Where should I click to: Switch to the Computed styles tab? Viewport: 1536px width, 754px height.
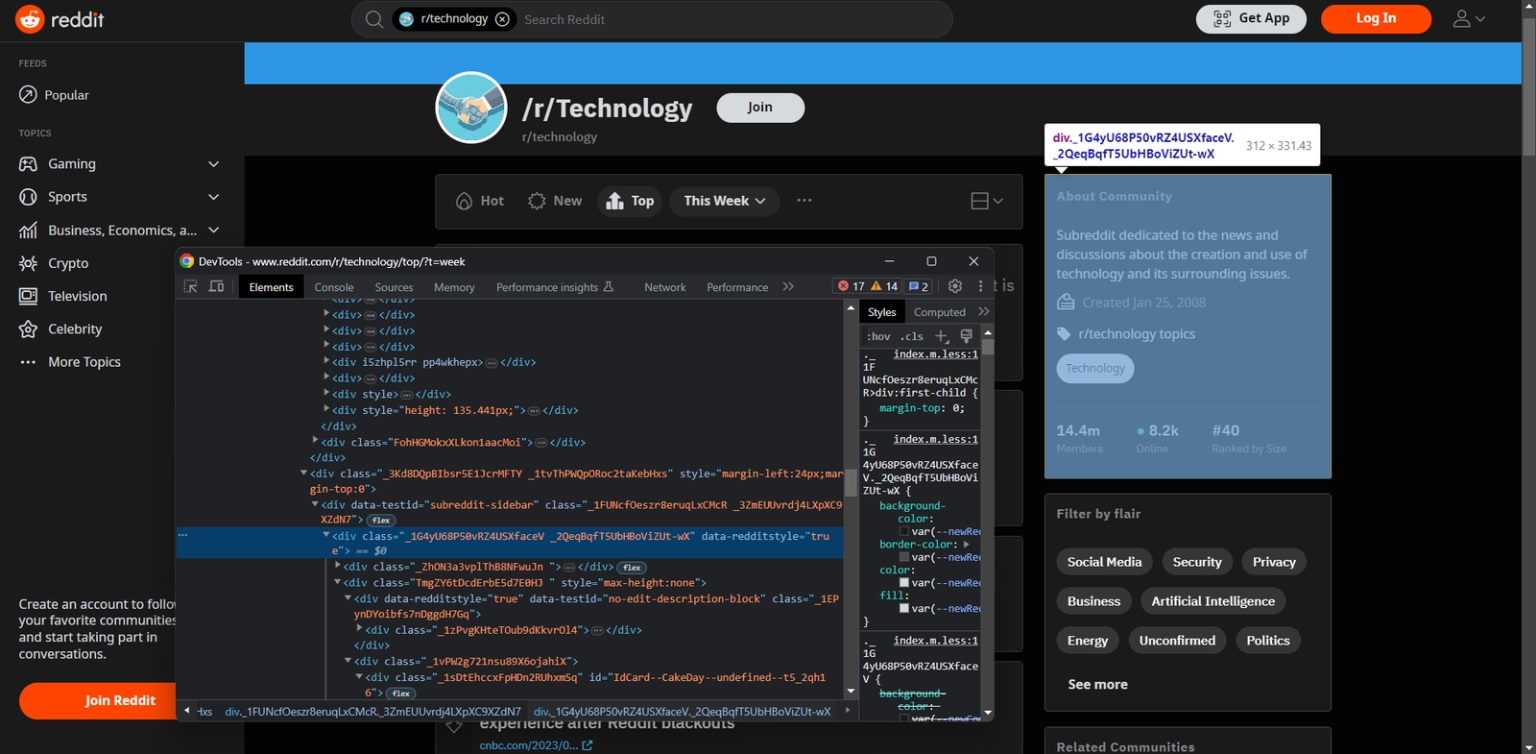[x=940, y=311]
